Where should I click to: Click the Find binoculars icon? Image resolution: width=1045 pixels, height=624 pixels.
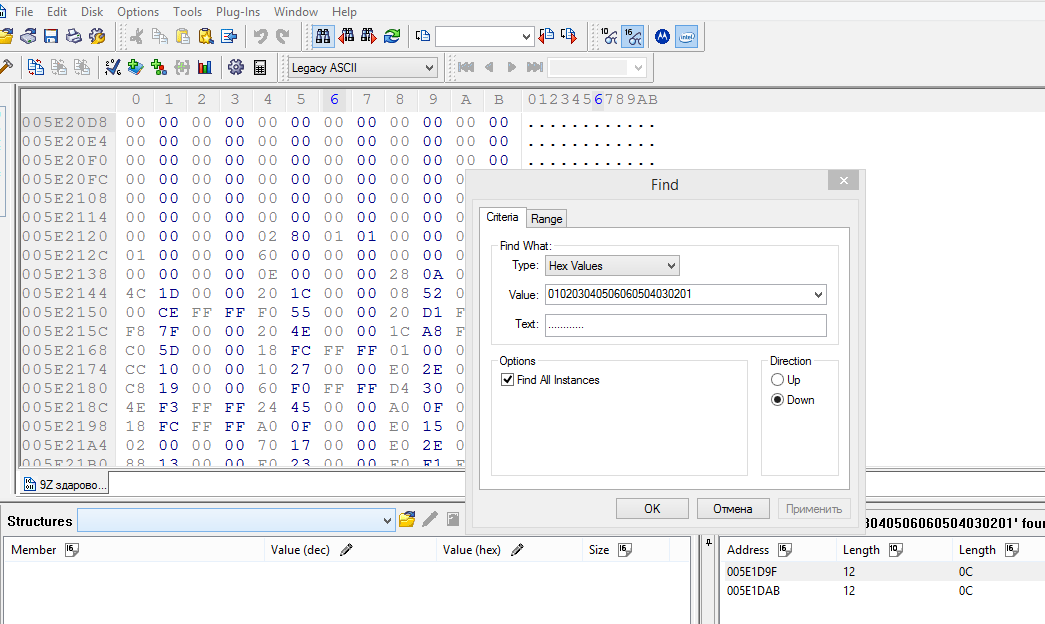[323, 36]
